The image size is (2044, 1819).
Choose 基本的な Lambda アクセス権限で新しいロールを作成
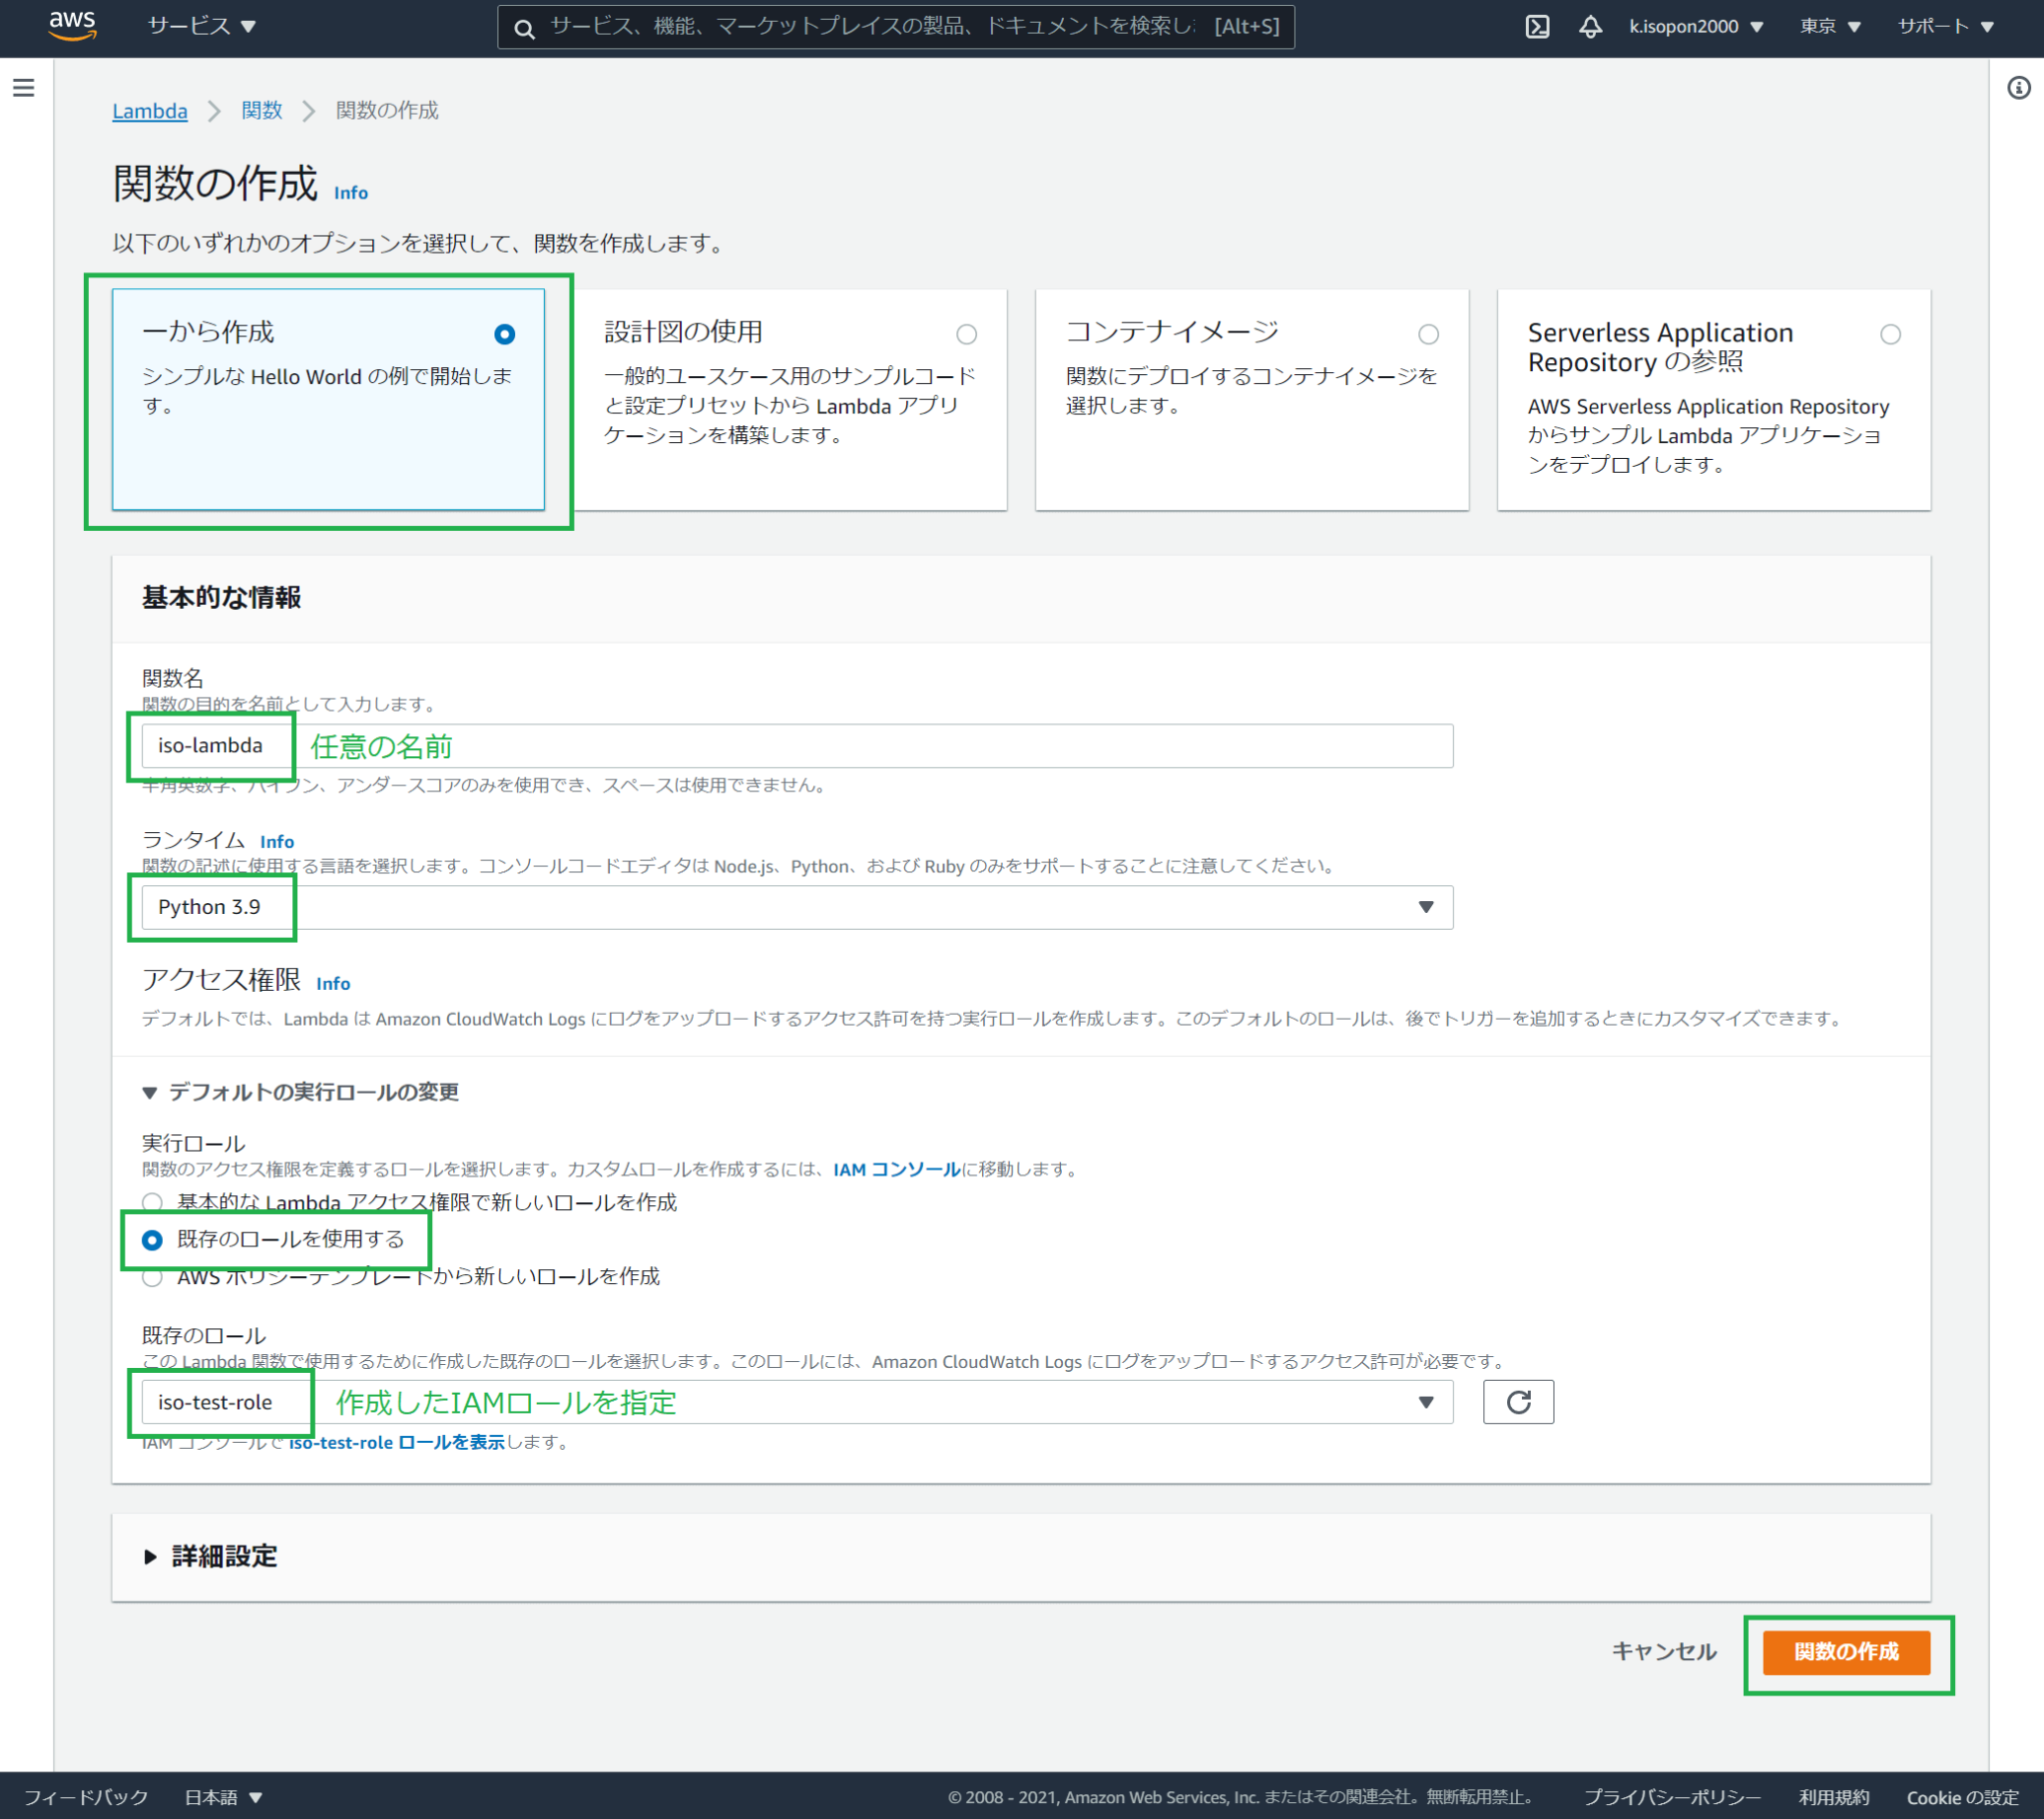(152, 1203)
